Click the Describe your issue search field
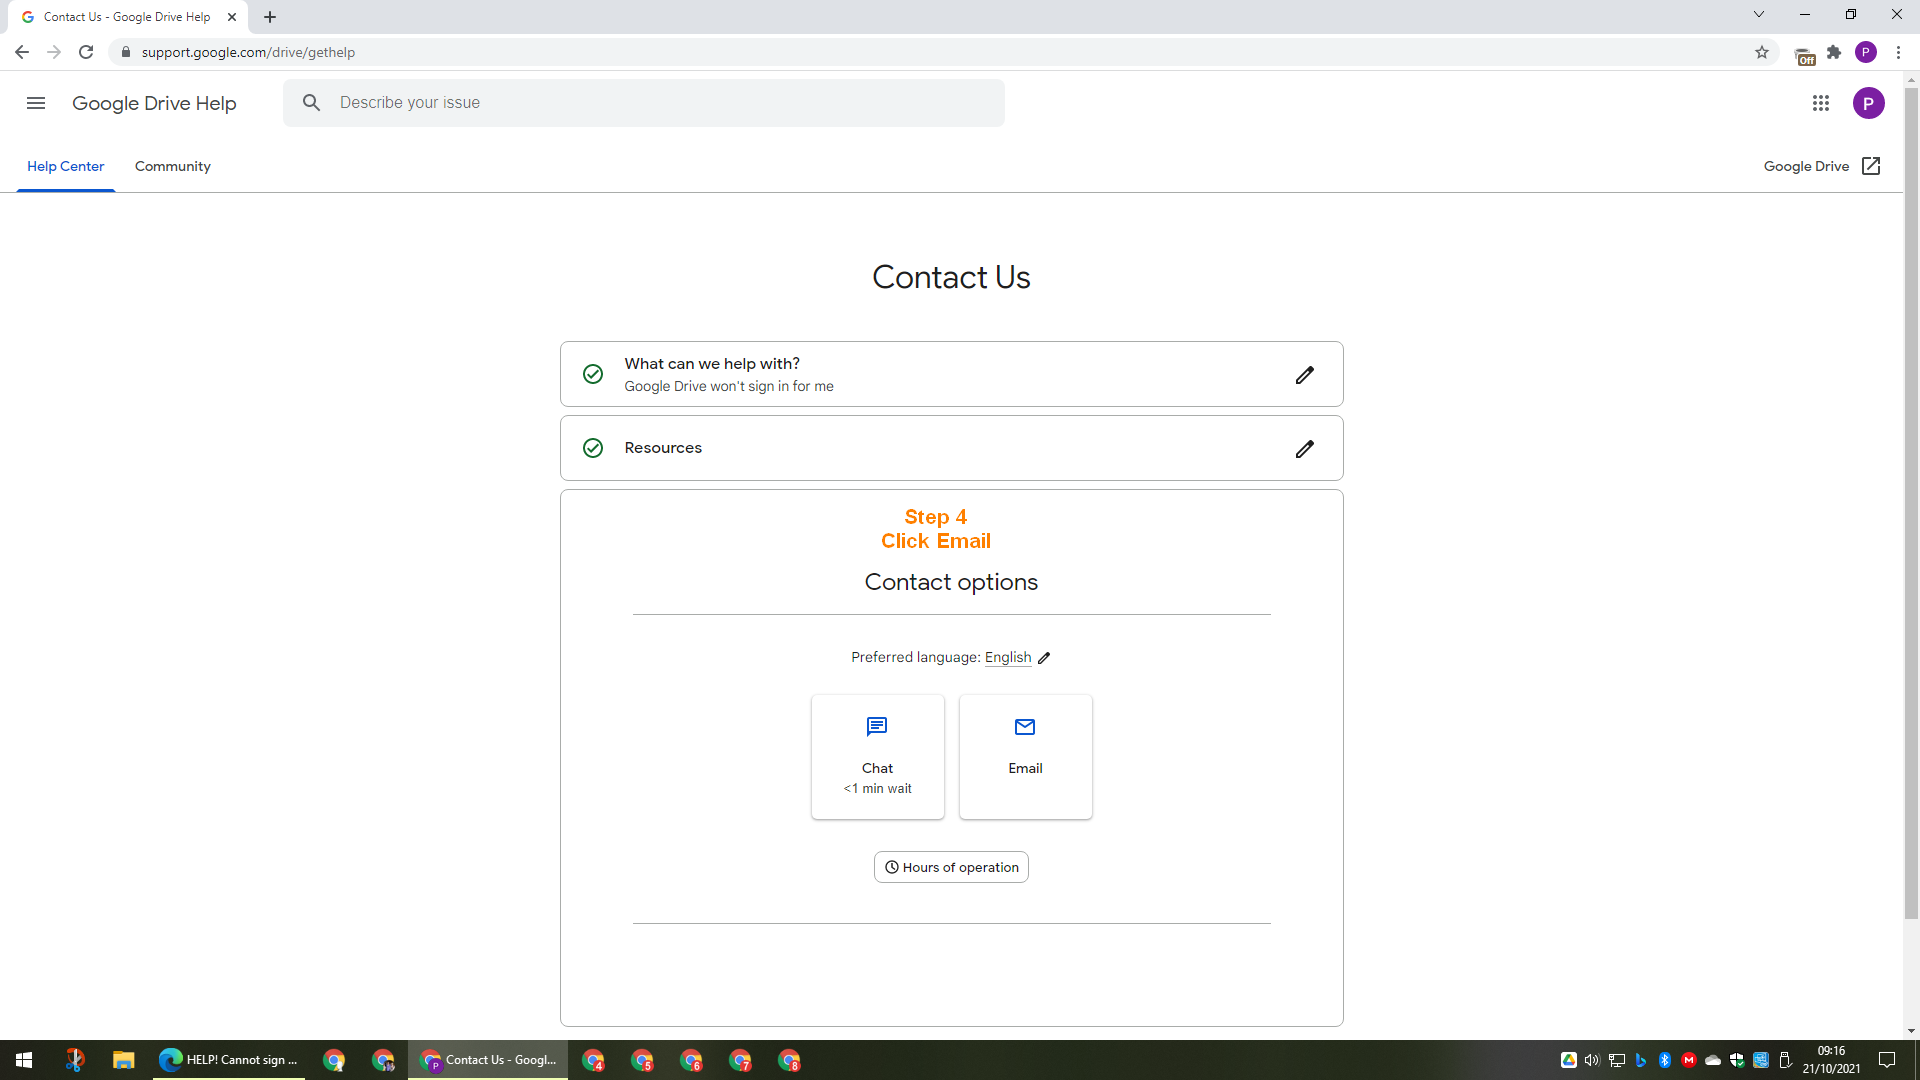1920x1080 pixels. pos(647,103)
